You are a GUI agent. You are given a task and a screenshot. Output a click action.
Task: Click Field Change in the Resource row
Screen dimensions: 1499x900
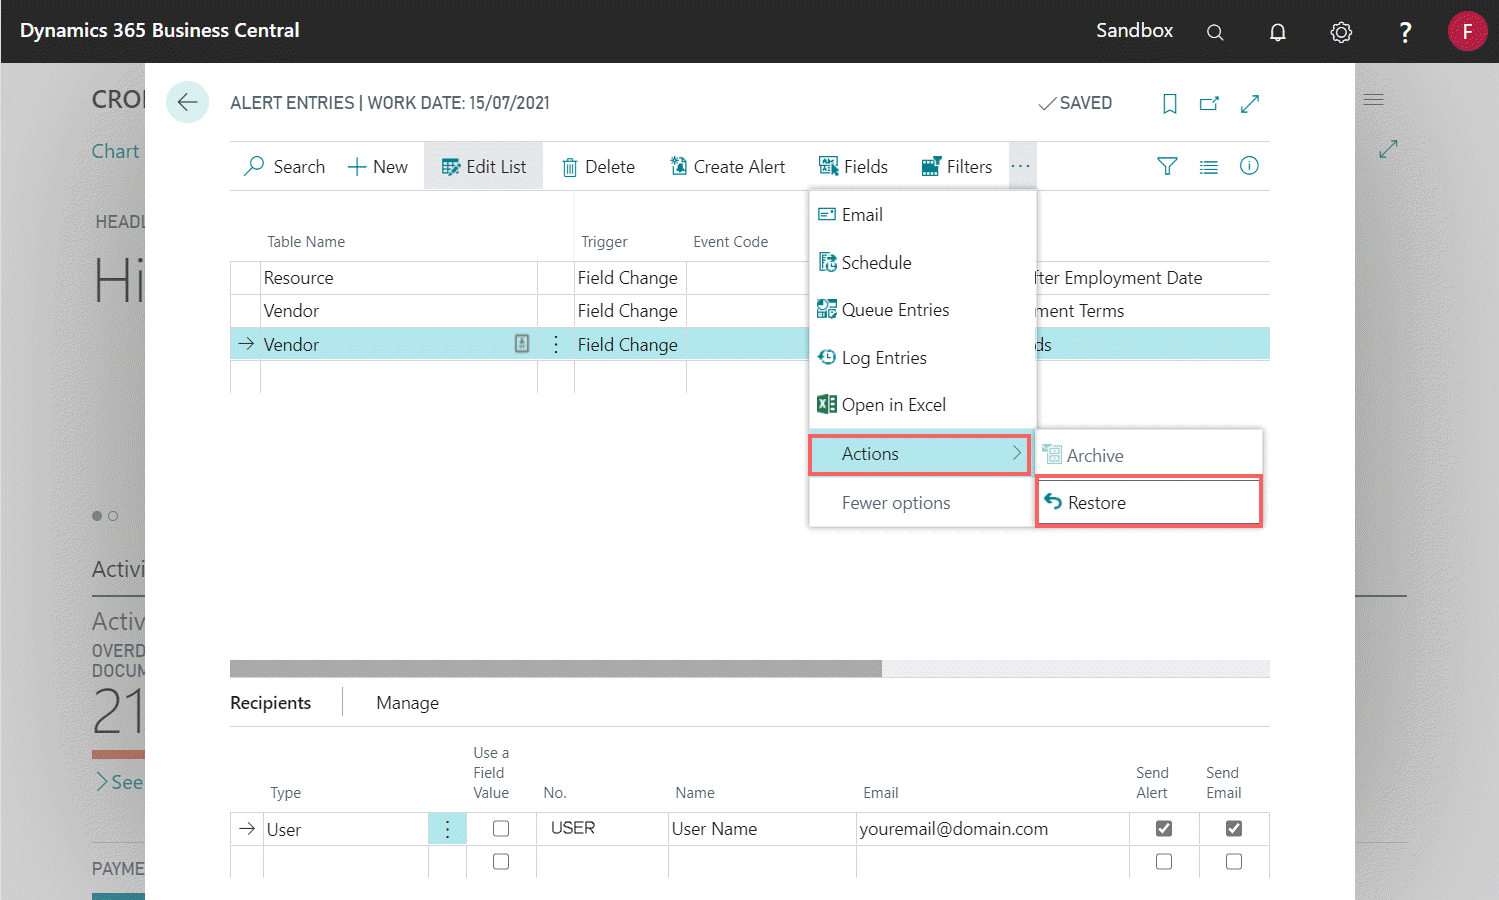[x=627, y=278]
